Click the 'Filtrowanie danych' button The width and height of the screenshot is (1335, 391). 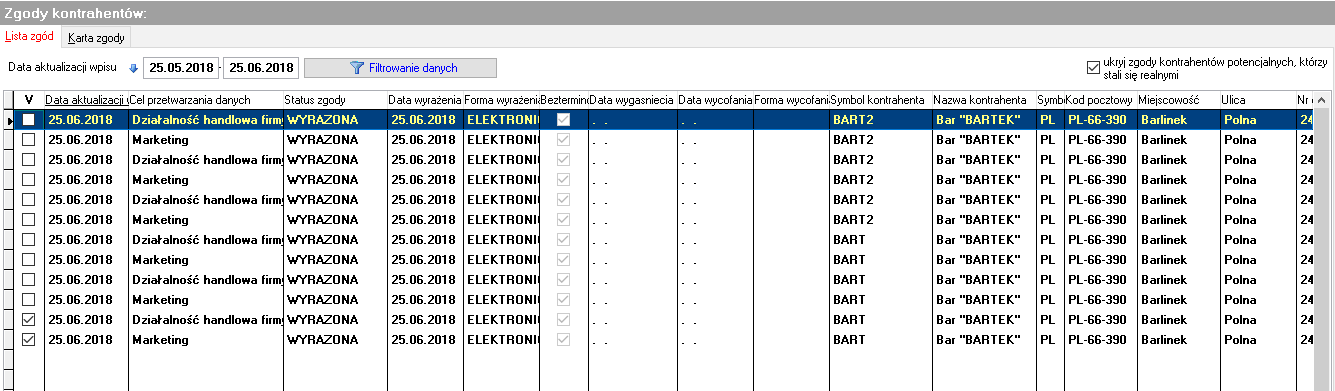pos(400,68)
